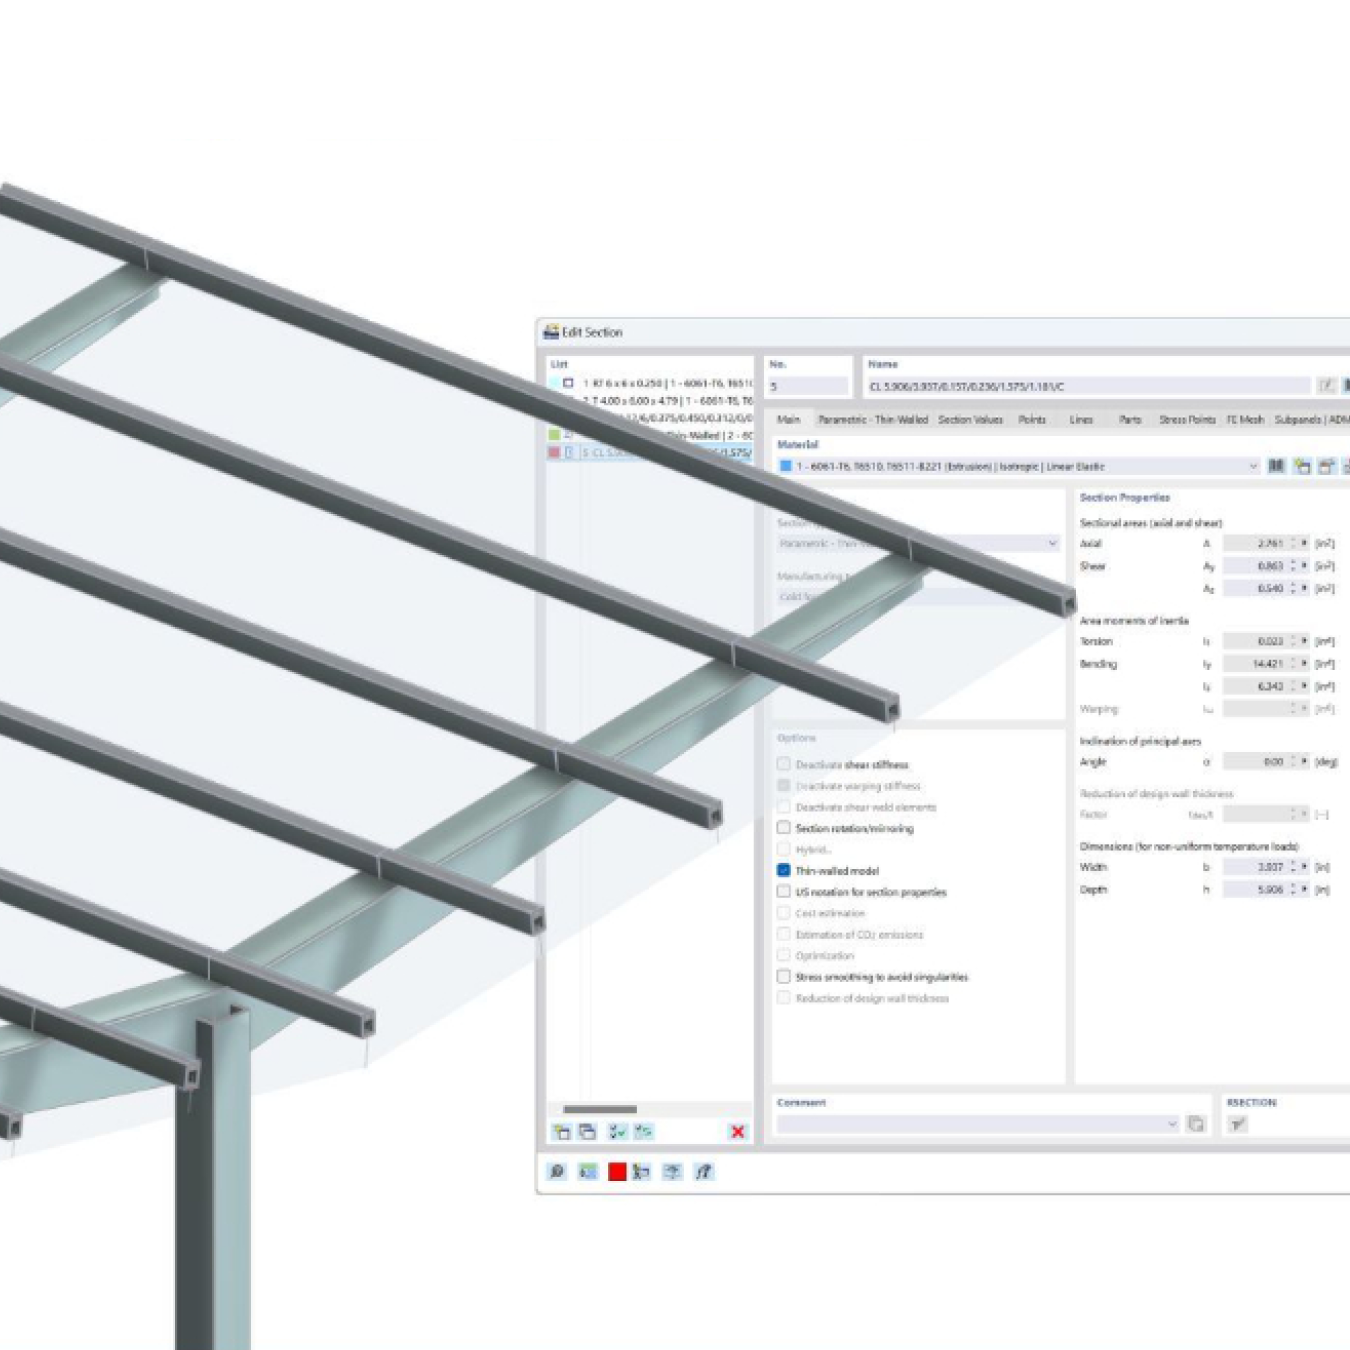Open the Material selection dropdown
The height and width of the screenshot is (1350, 1350).
tap(1254, 466)
